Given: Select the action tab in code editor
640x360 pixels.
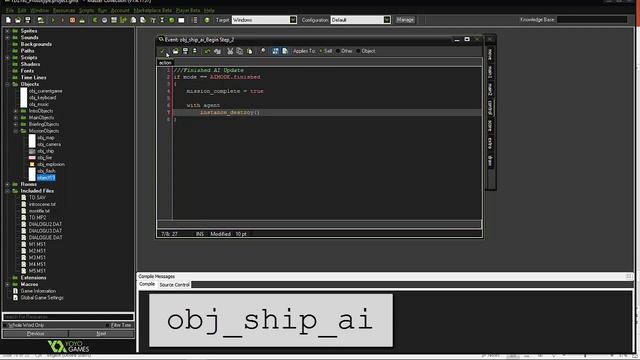Looking at the screenshot, I should click(x=165, y=63).
